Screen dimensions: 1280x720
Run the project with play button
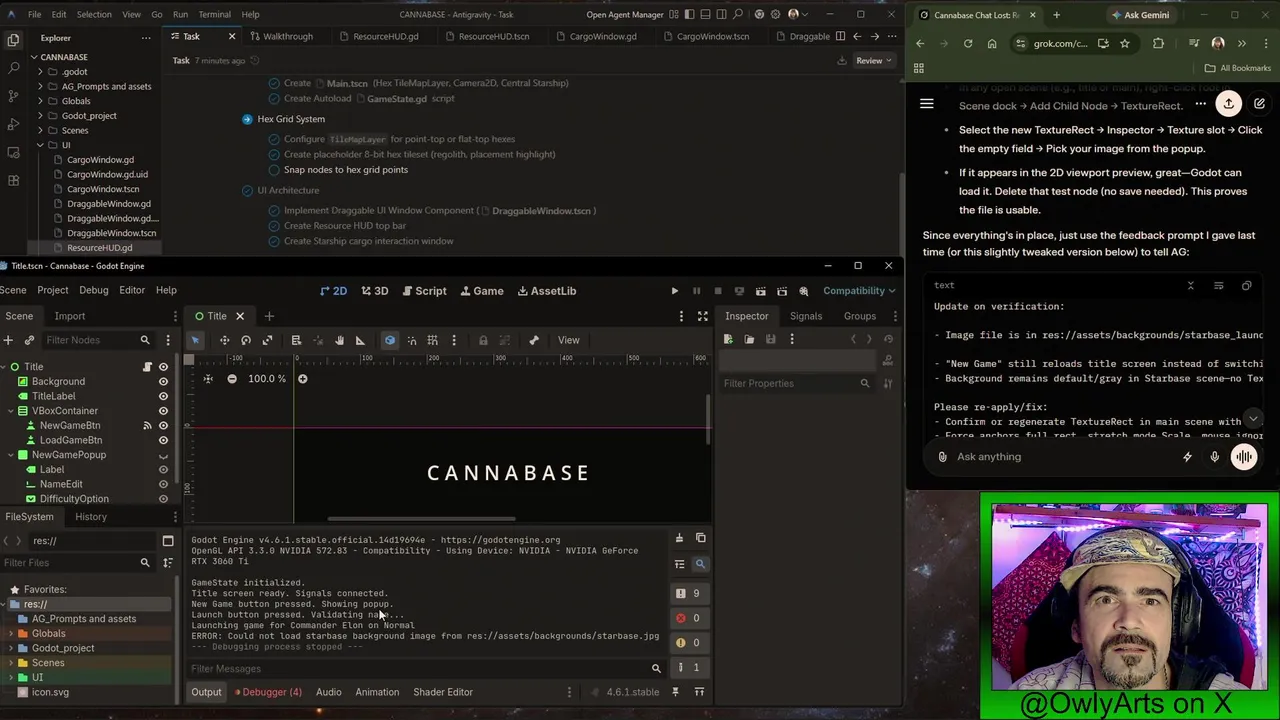(674, 291)
